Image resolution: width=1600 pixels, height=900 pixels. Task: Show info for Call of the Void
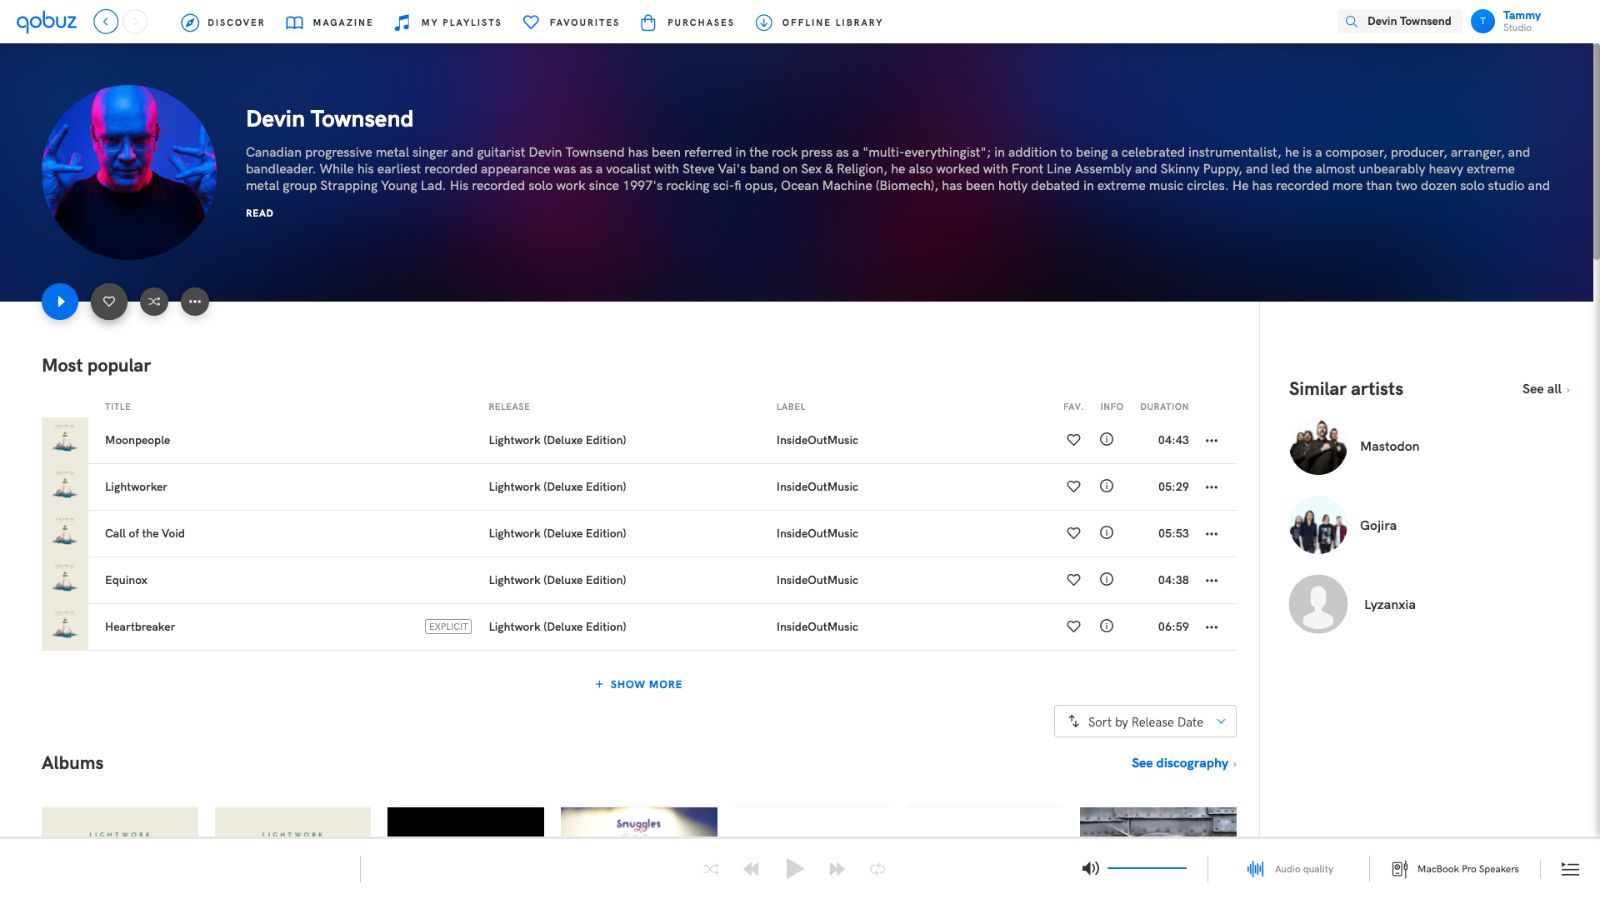(1107, 533)
